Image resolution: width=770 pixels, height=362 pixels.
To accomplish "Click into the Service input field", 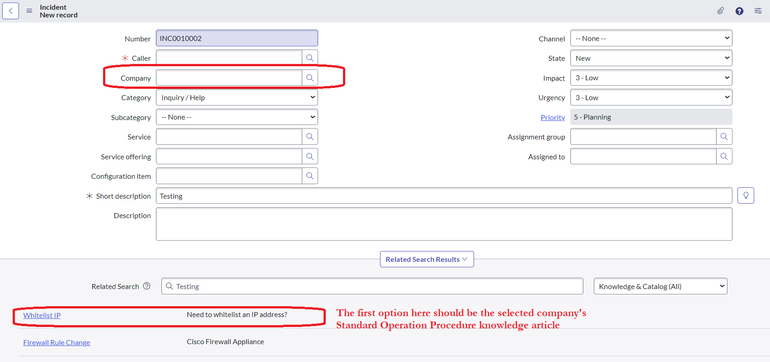I will tap(229, 137).
